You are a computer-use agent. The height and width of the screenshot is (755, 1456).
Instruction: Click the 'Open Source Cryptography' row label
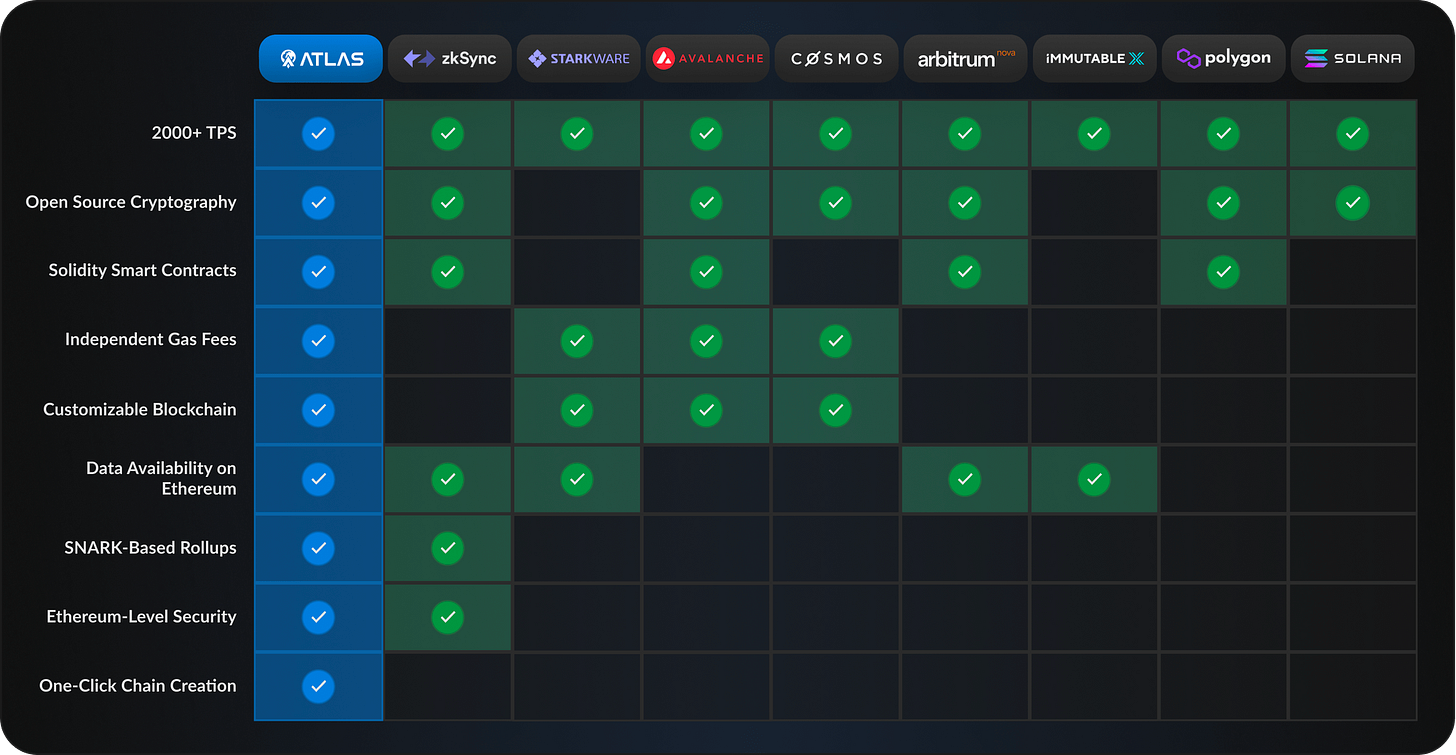[131, 202]
